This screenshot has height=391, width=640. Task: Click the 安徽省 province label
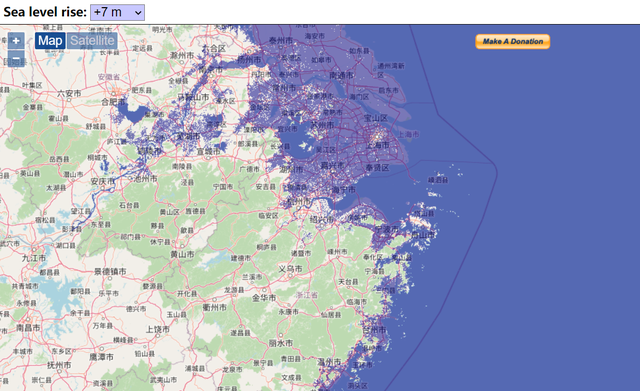[x=109, y=77]
